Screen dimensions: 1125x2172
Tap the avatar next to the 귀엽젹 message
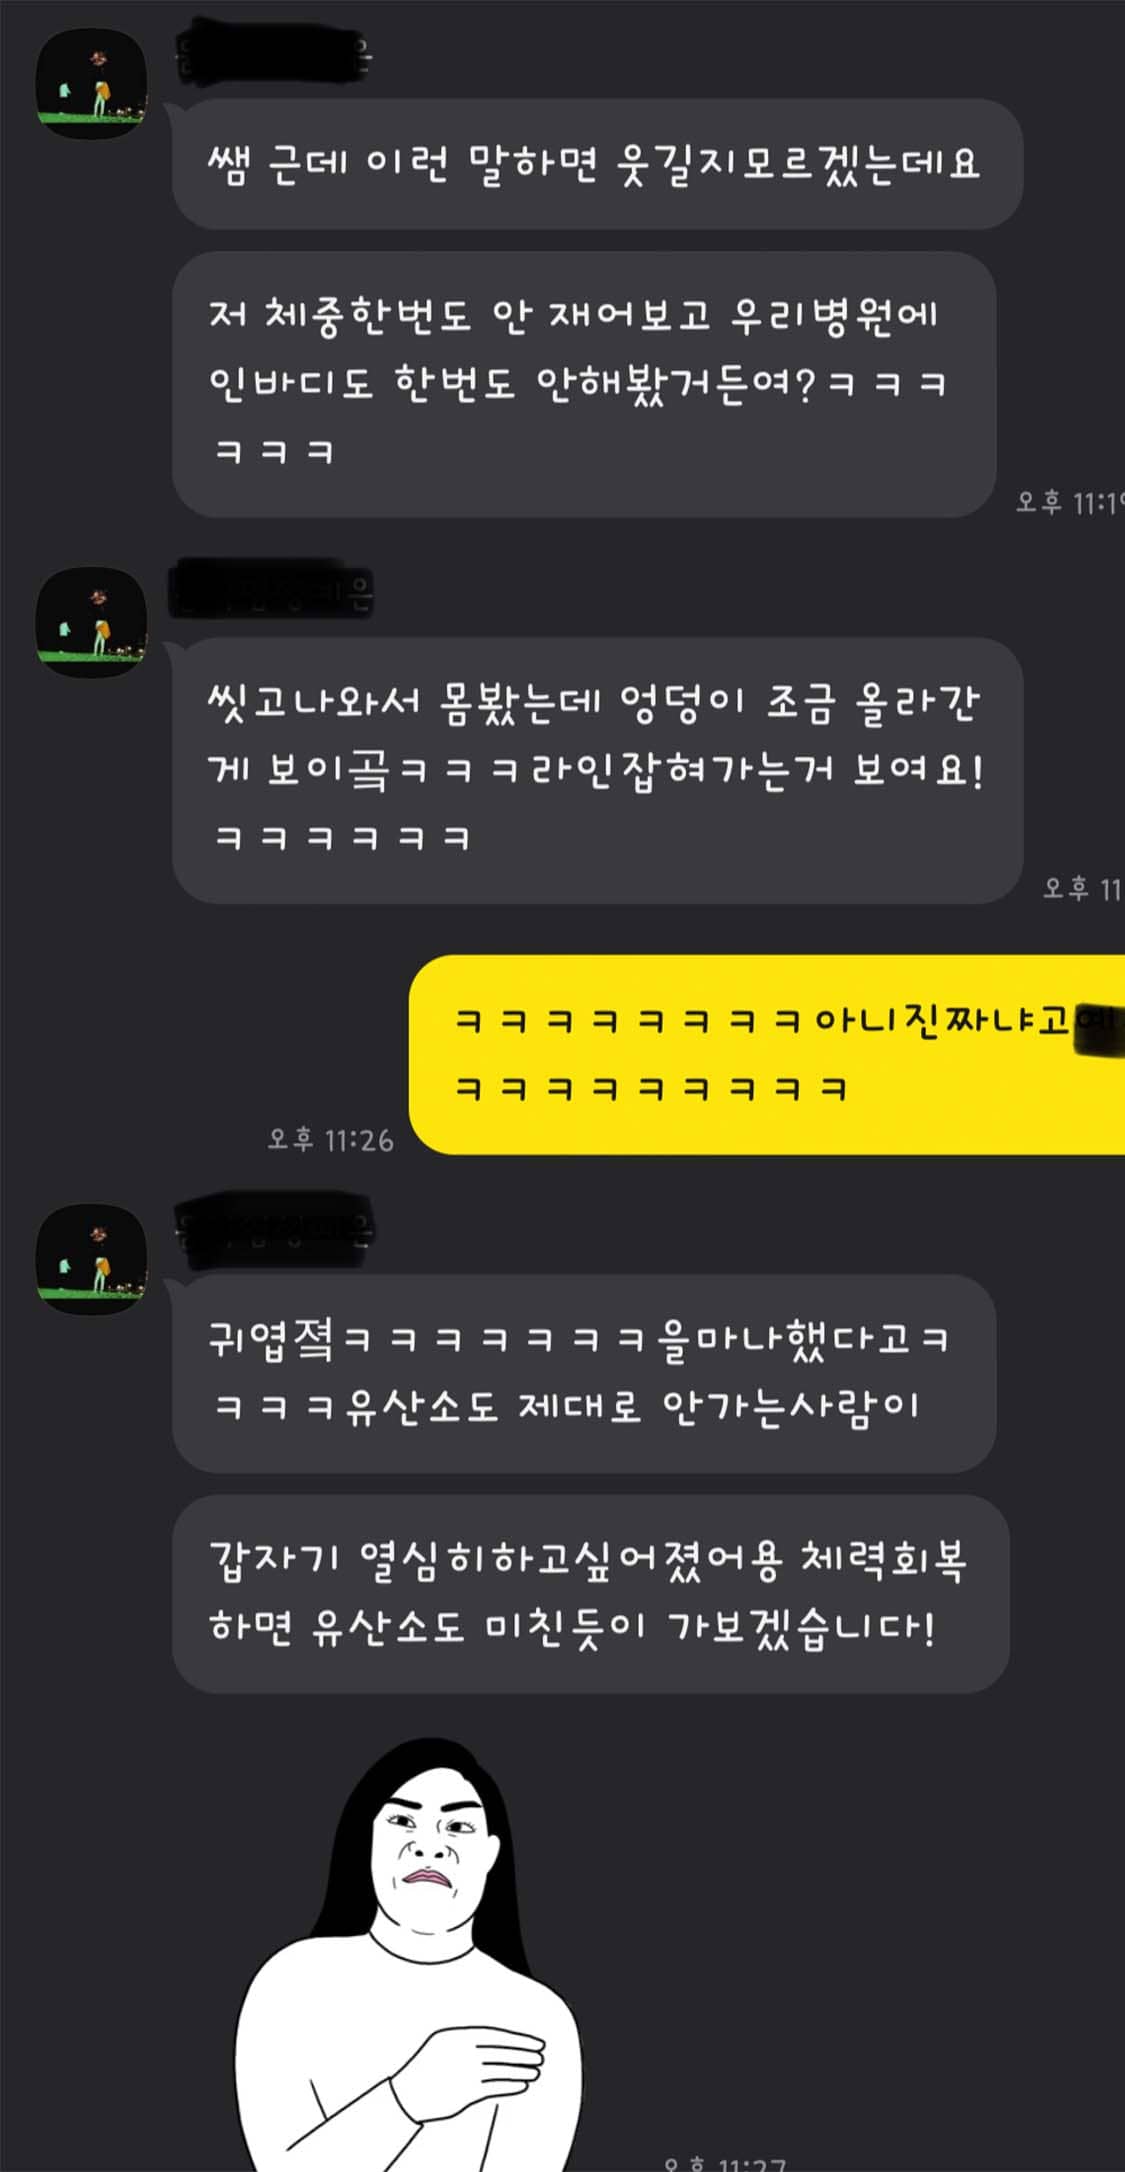[92, 1258]
